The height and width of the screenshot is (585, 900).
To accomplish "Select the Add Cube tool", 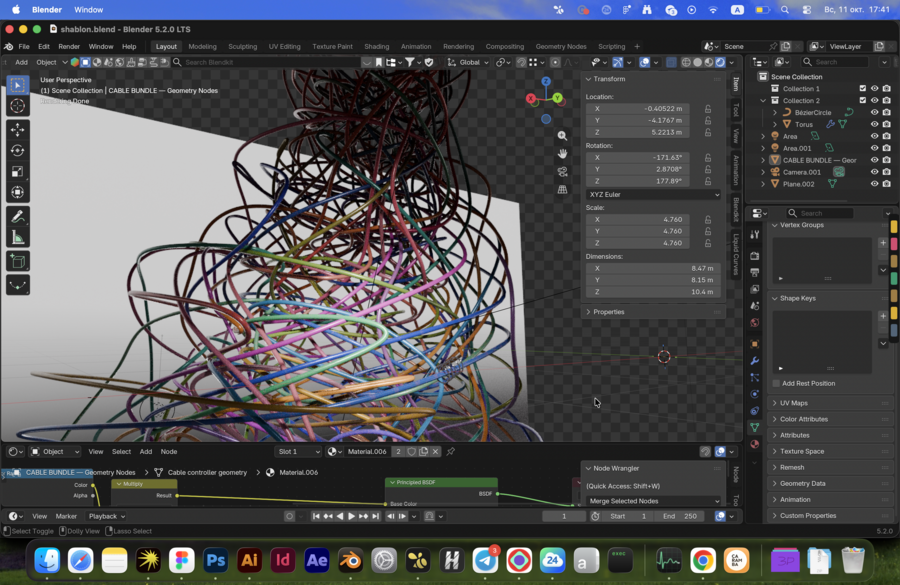I will [x=18, y=262].
